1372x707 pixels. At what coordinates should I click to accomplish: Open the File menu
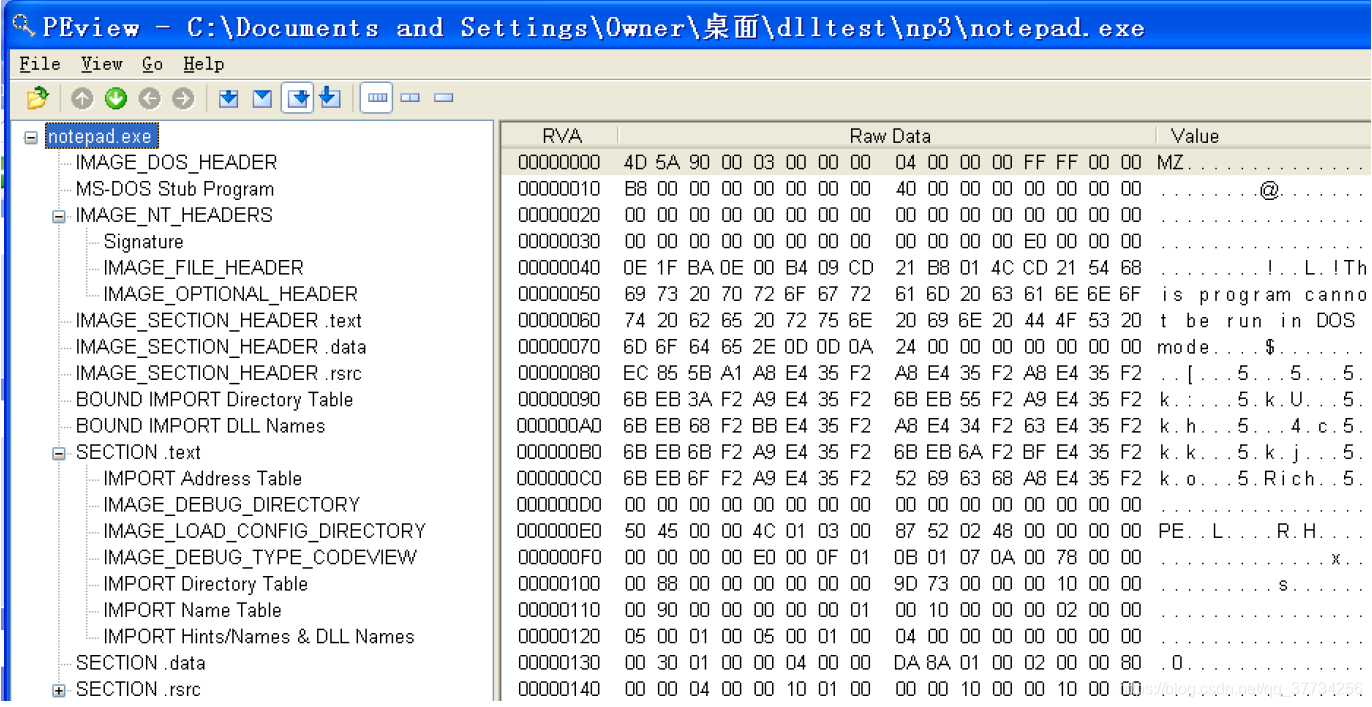point(40,64)
